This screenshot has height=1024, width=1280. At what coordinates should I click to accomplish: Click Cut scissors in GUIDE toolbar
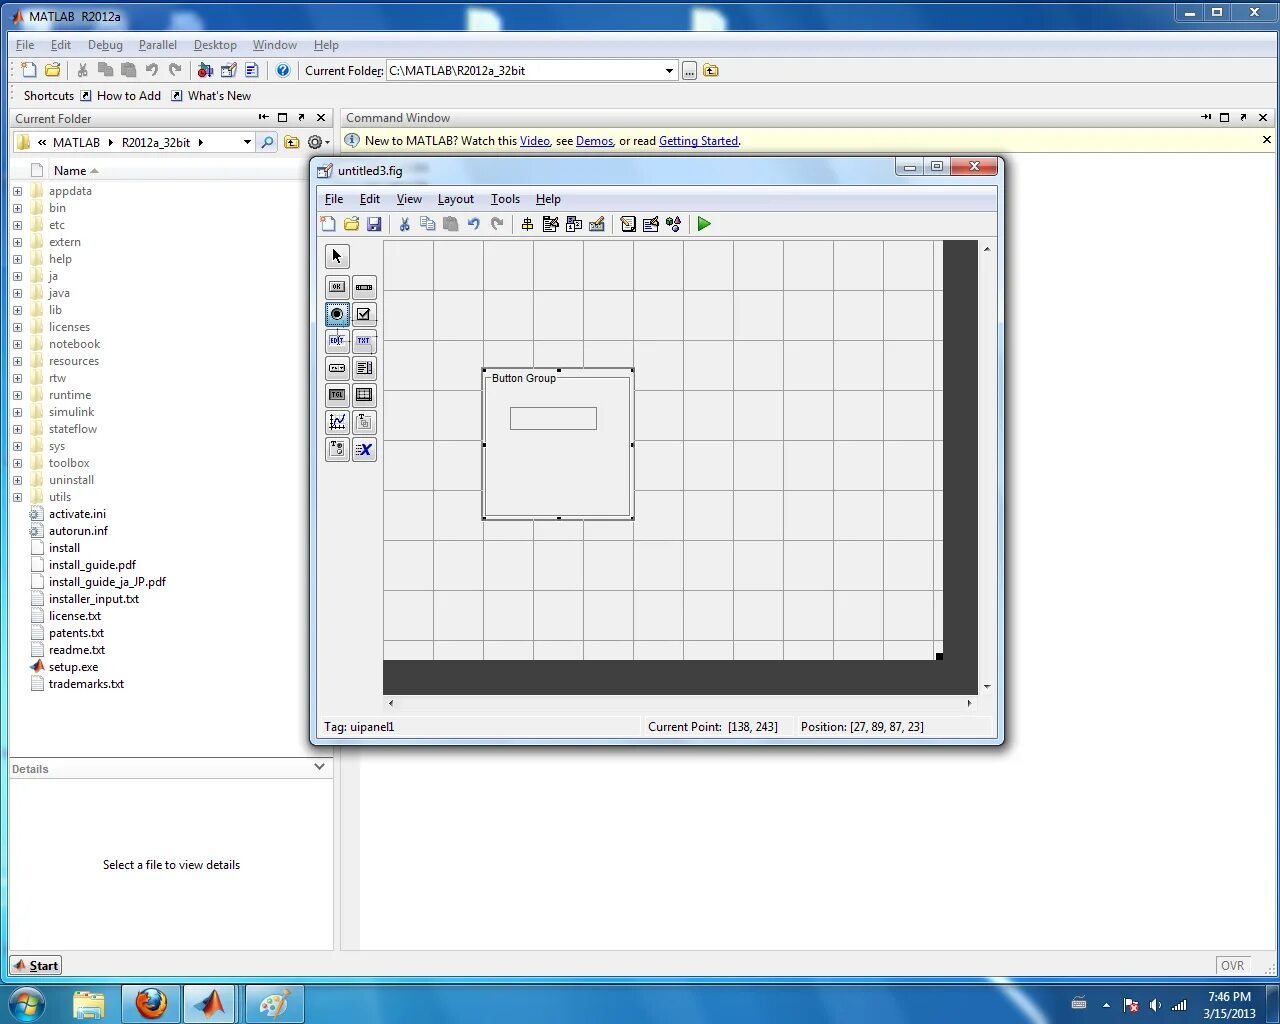point(404,224)
